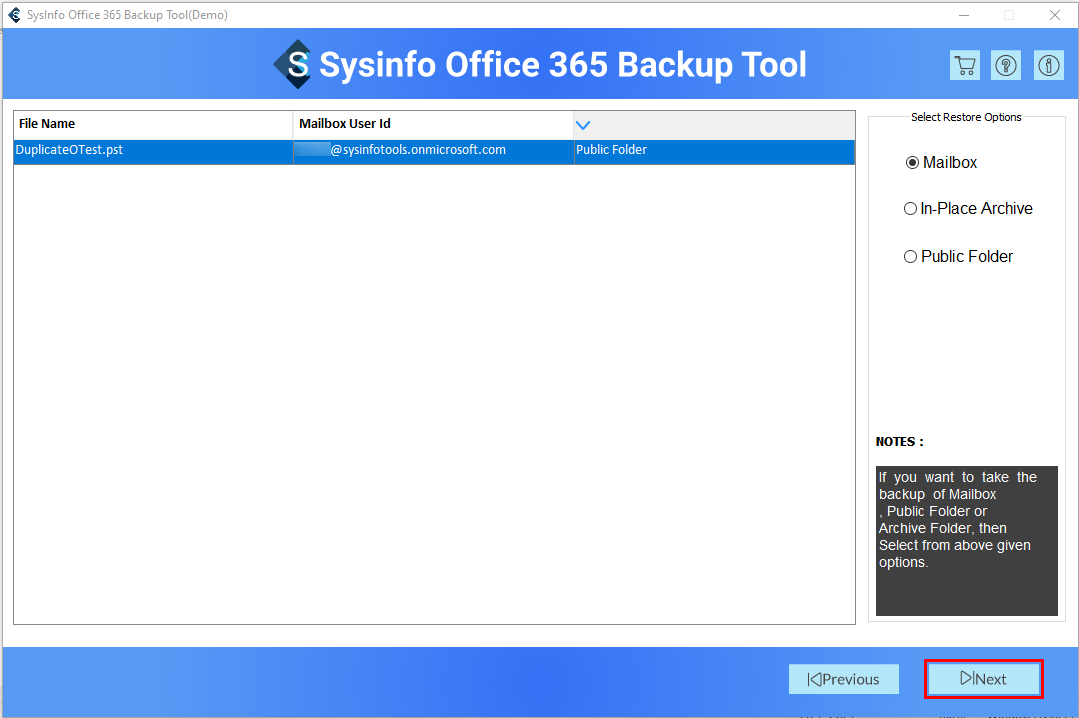
Task: Click the app icon in title bar
Action: 14,14
